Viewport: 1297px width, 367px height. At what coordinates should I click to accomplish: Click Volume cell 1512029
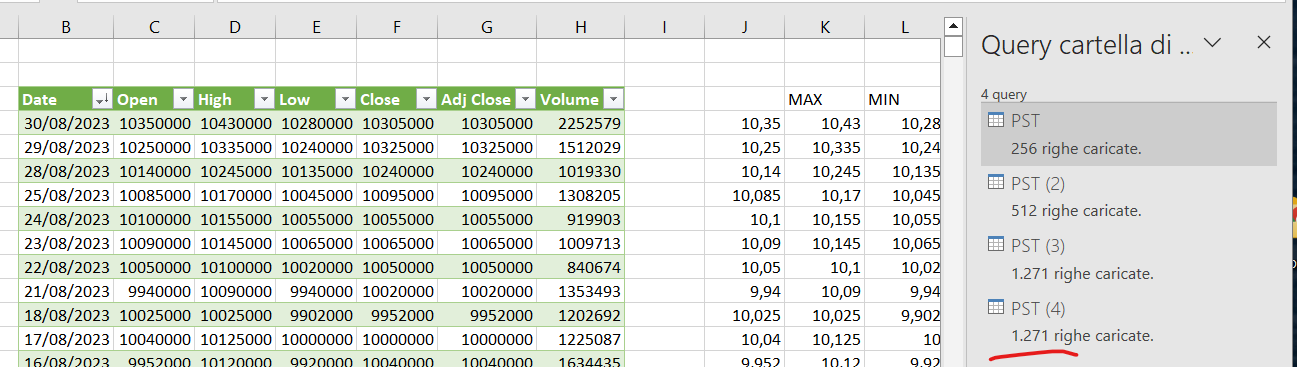[x=581, y=147]
